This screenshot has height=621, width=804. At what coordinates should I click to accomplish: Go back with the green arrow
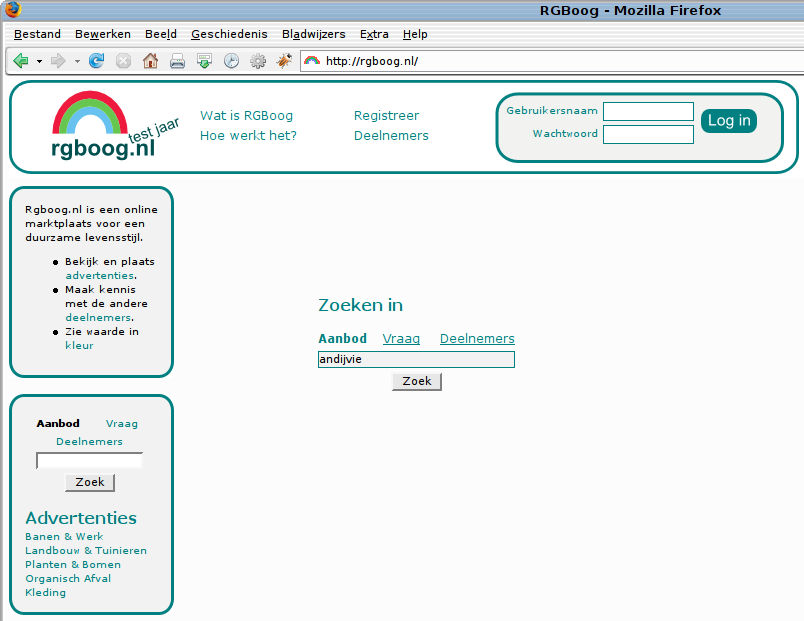21,61
